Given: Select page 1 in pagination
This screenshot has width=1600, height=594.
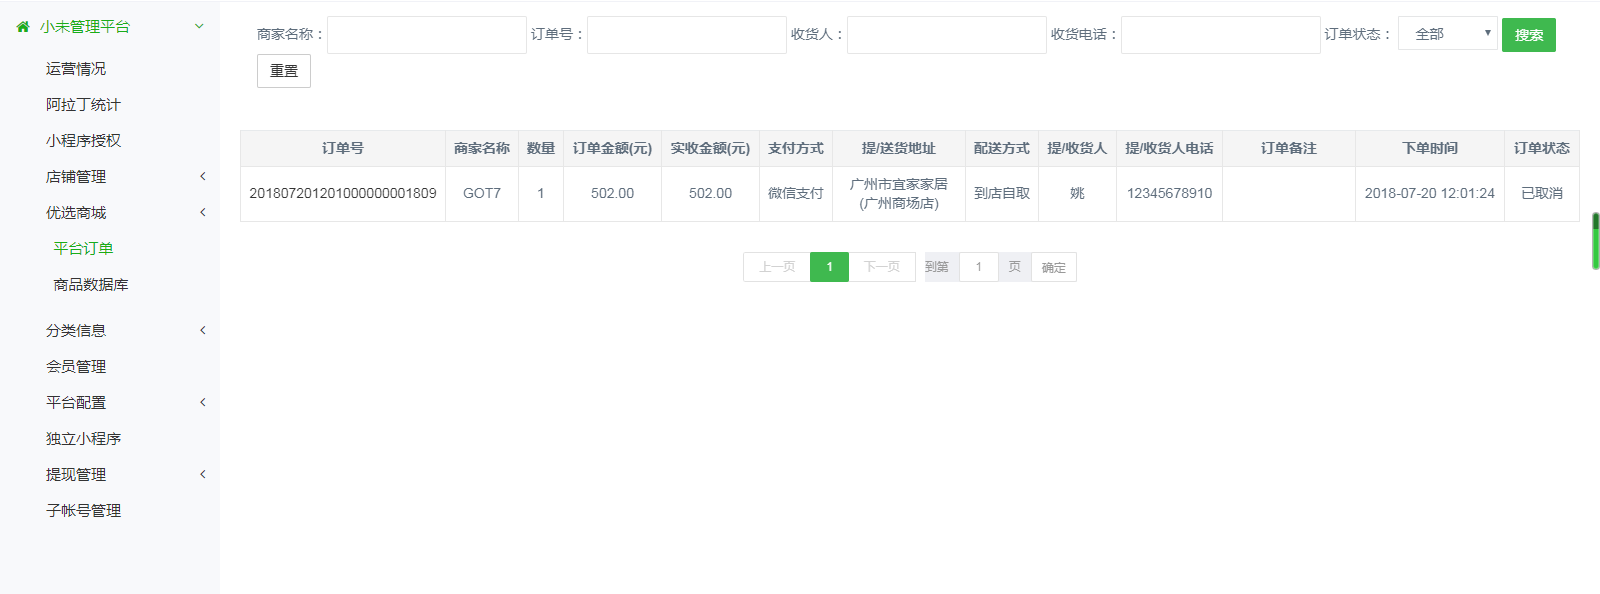Looking at the screenshot, I should (829, 267).
